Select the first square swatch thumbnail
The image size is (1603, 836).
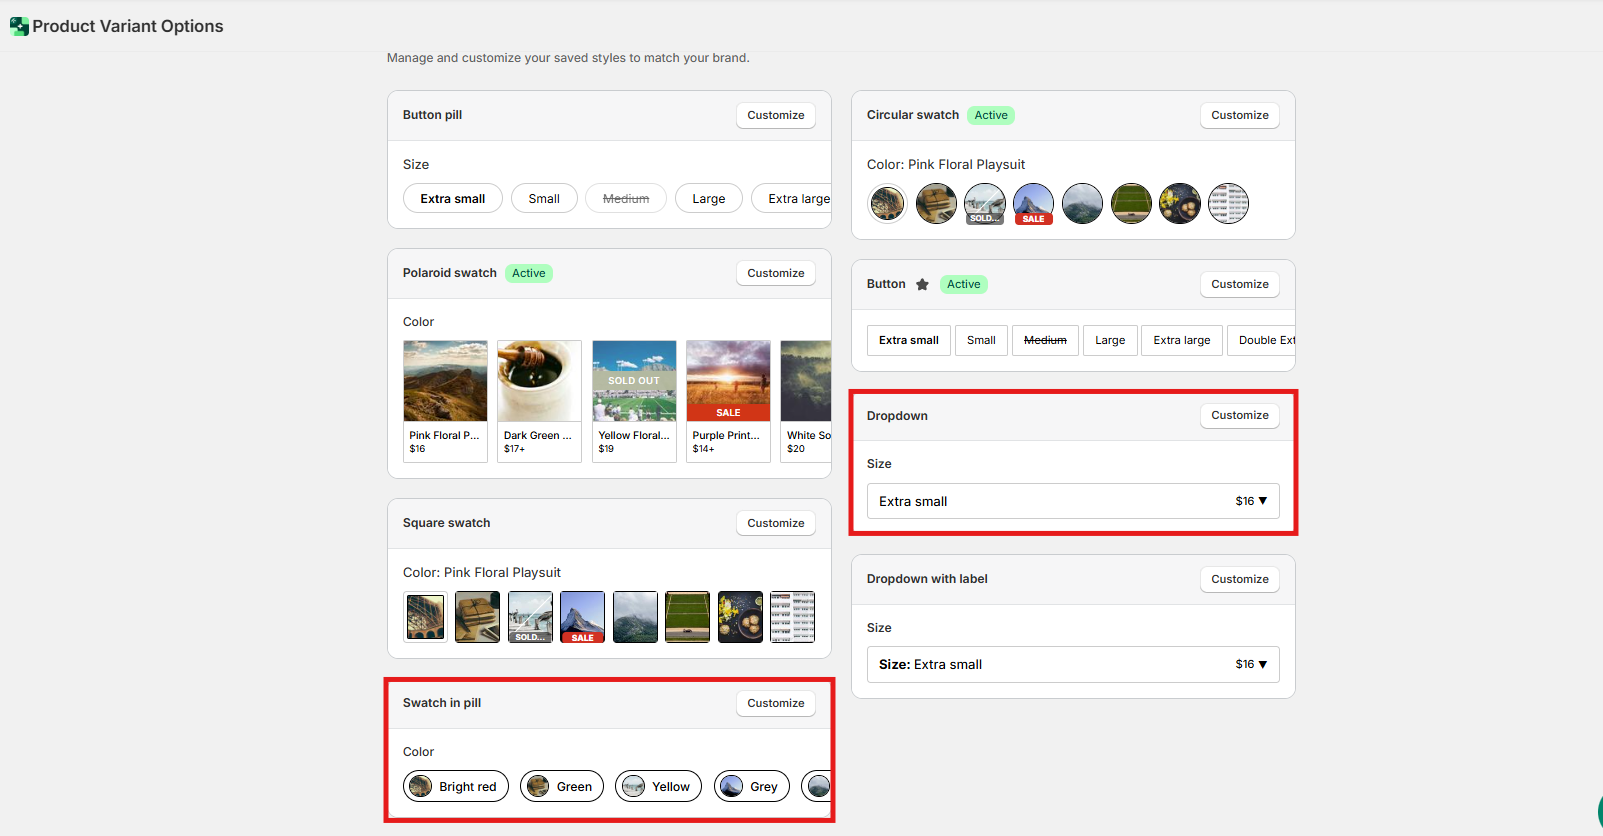(x=426, y=617)
